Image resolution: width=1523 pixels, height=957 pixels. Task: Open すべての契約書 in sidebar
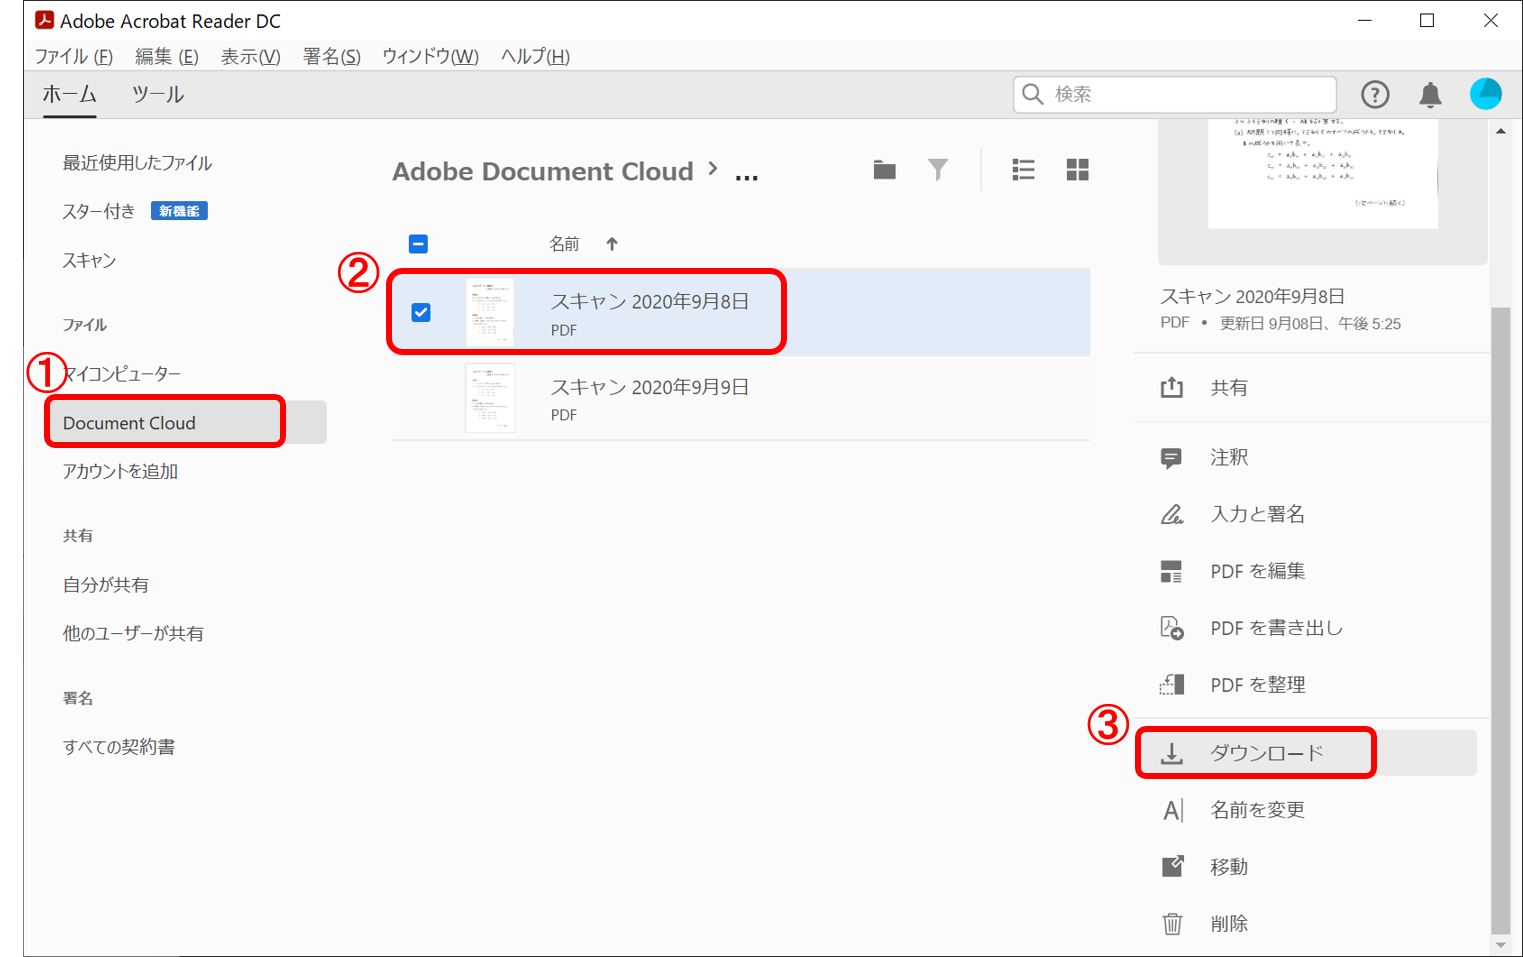118,747
